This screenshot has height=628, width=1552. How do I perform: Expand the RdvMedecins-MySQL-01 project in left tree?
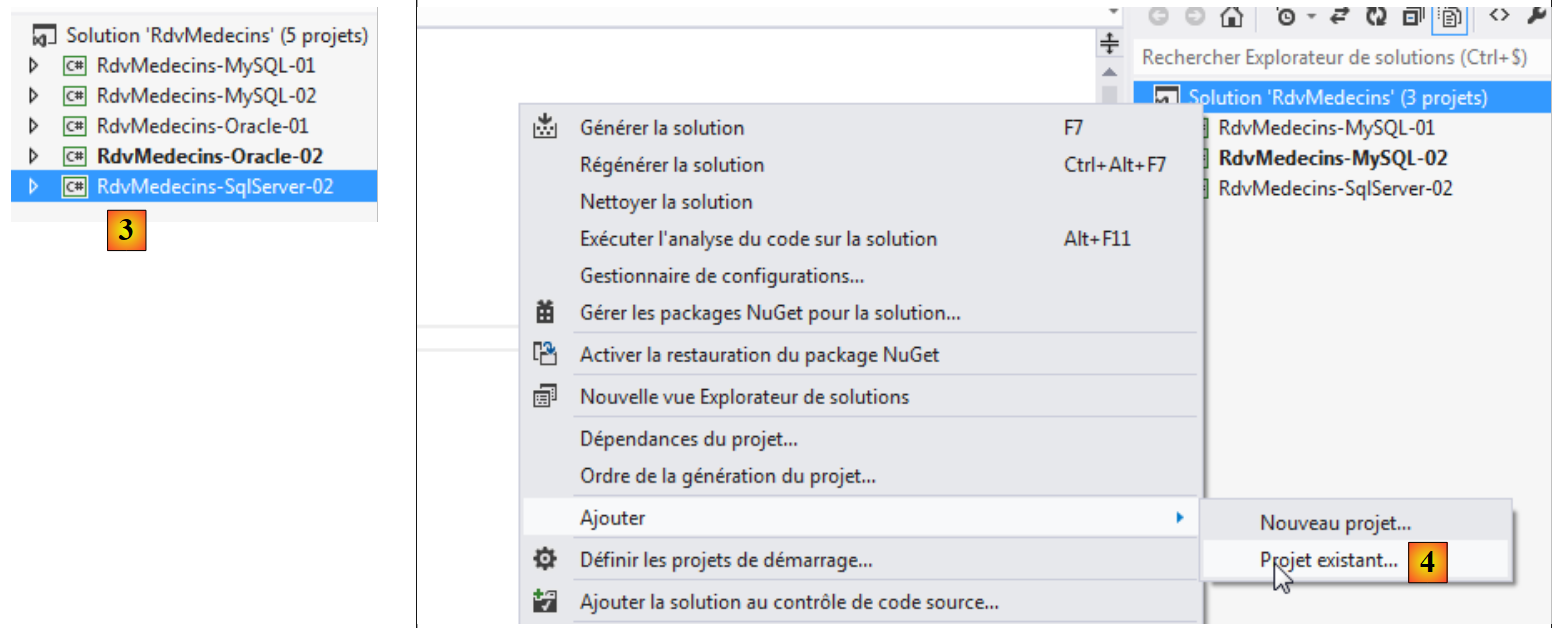pos(33,66)
